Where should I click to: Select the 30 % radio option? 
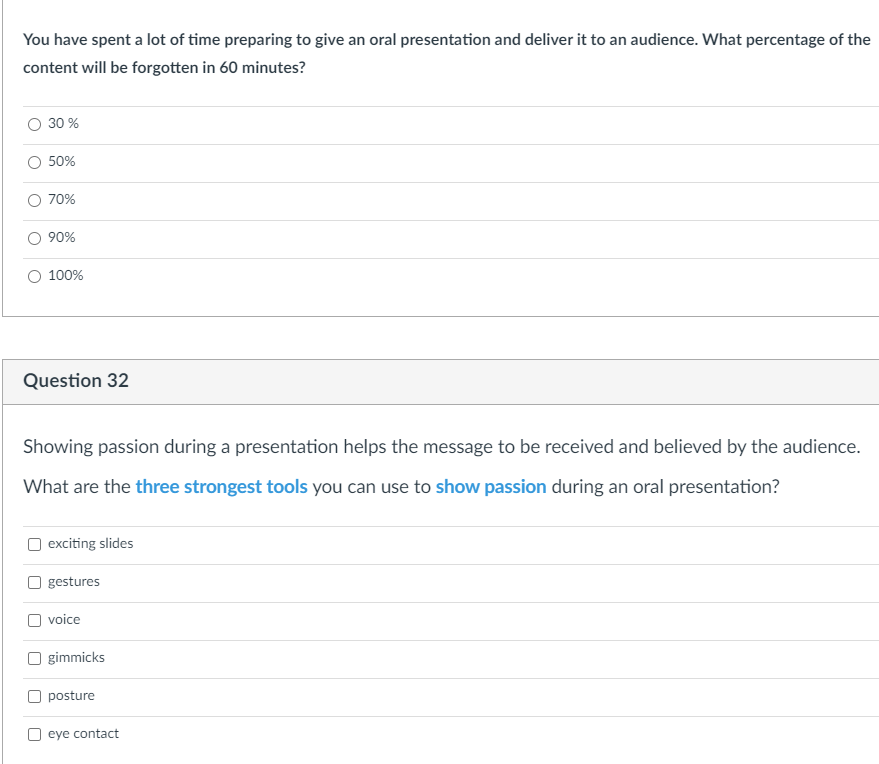[x=35, y=124]
